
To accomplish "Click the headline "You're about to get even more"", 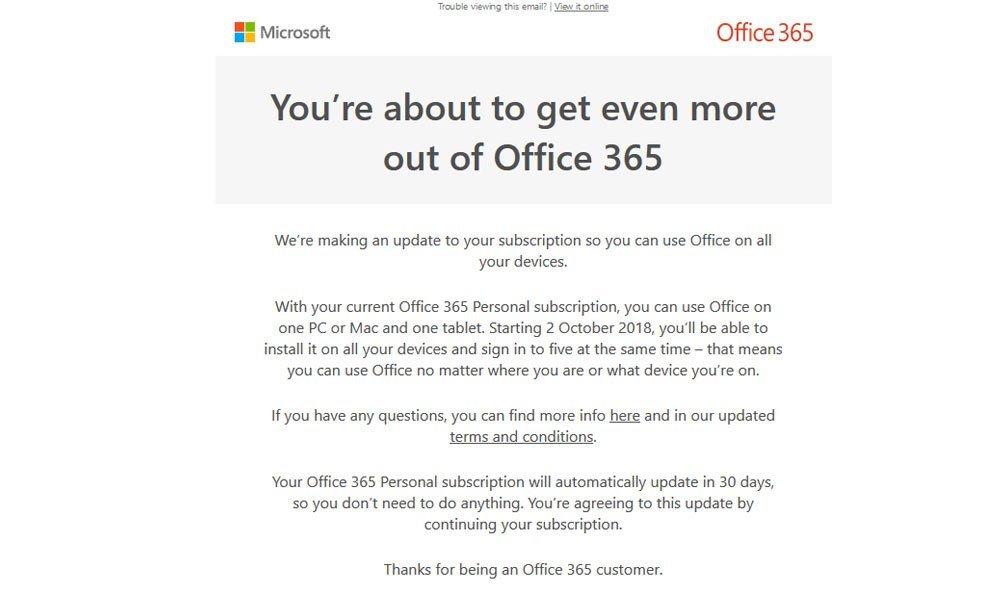I will (523, 108).
